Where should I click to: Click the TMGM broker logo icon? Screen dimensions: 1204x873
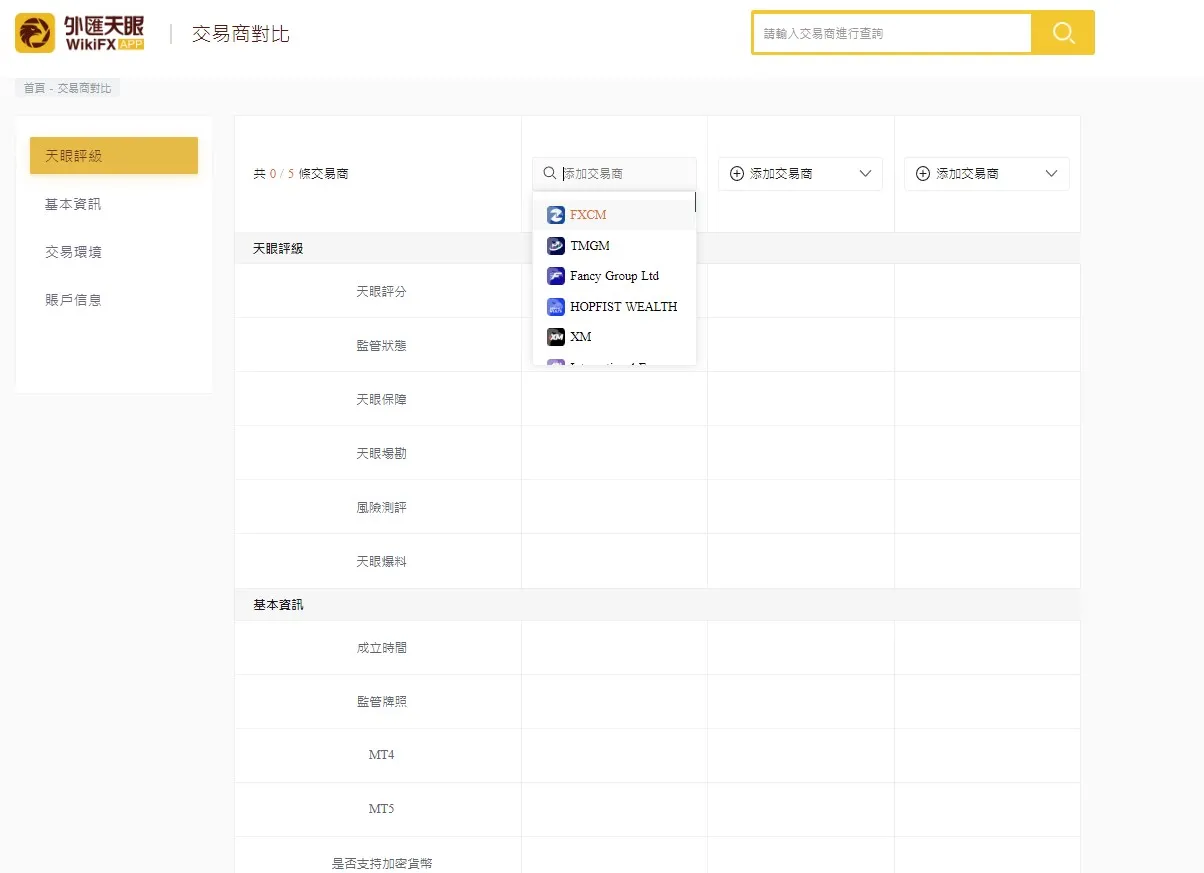556,246
